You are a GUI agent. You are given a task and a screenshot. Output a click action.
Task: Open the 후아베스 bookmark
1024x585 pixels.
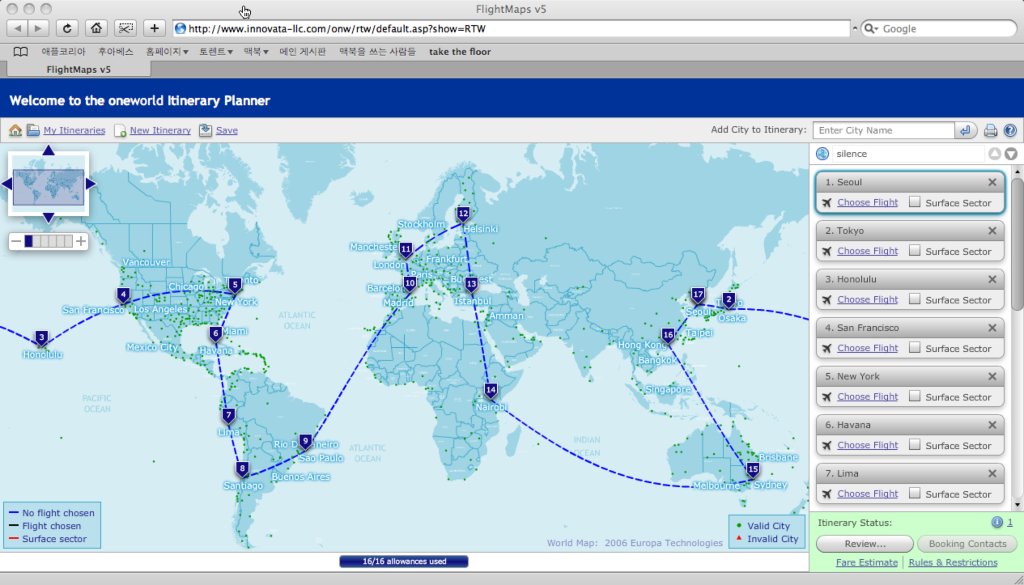tap(116, 52)
